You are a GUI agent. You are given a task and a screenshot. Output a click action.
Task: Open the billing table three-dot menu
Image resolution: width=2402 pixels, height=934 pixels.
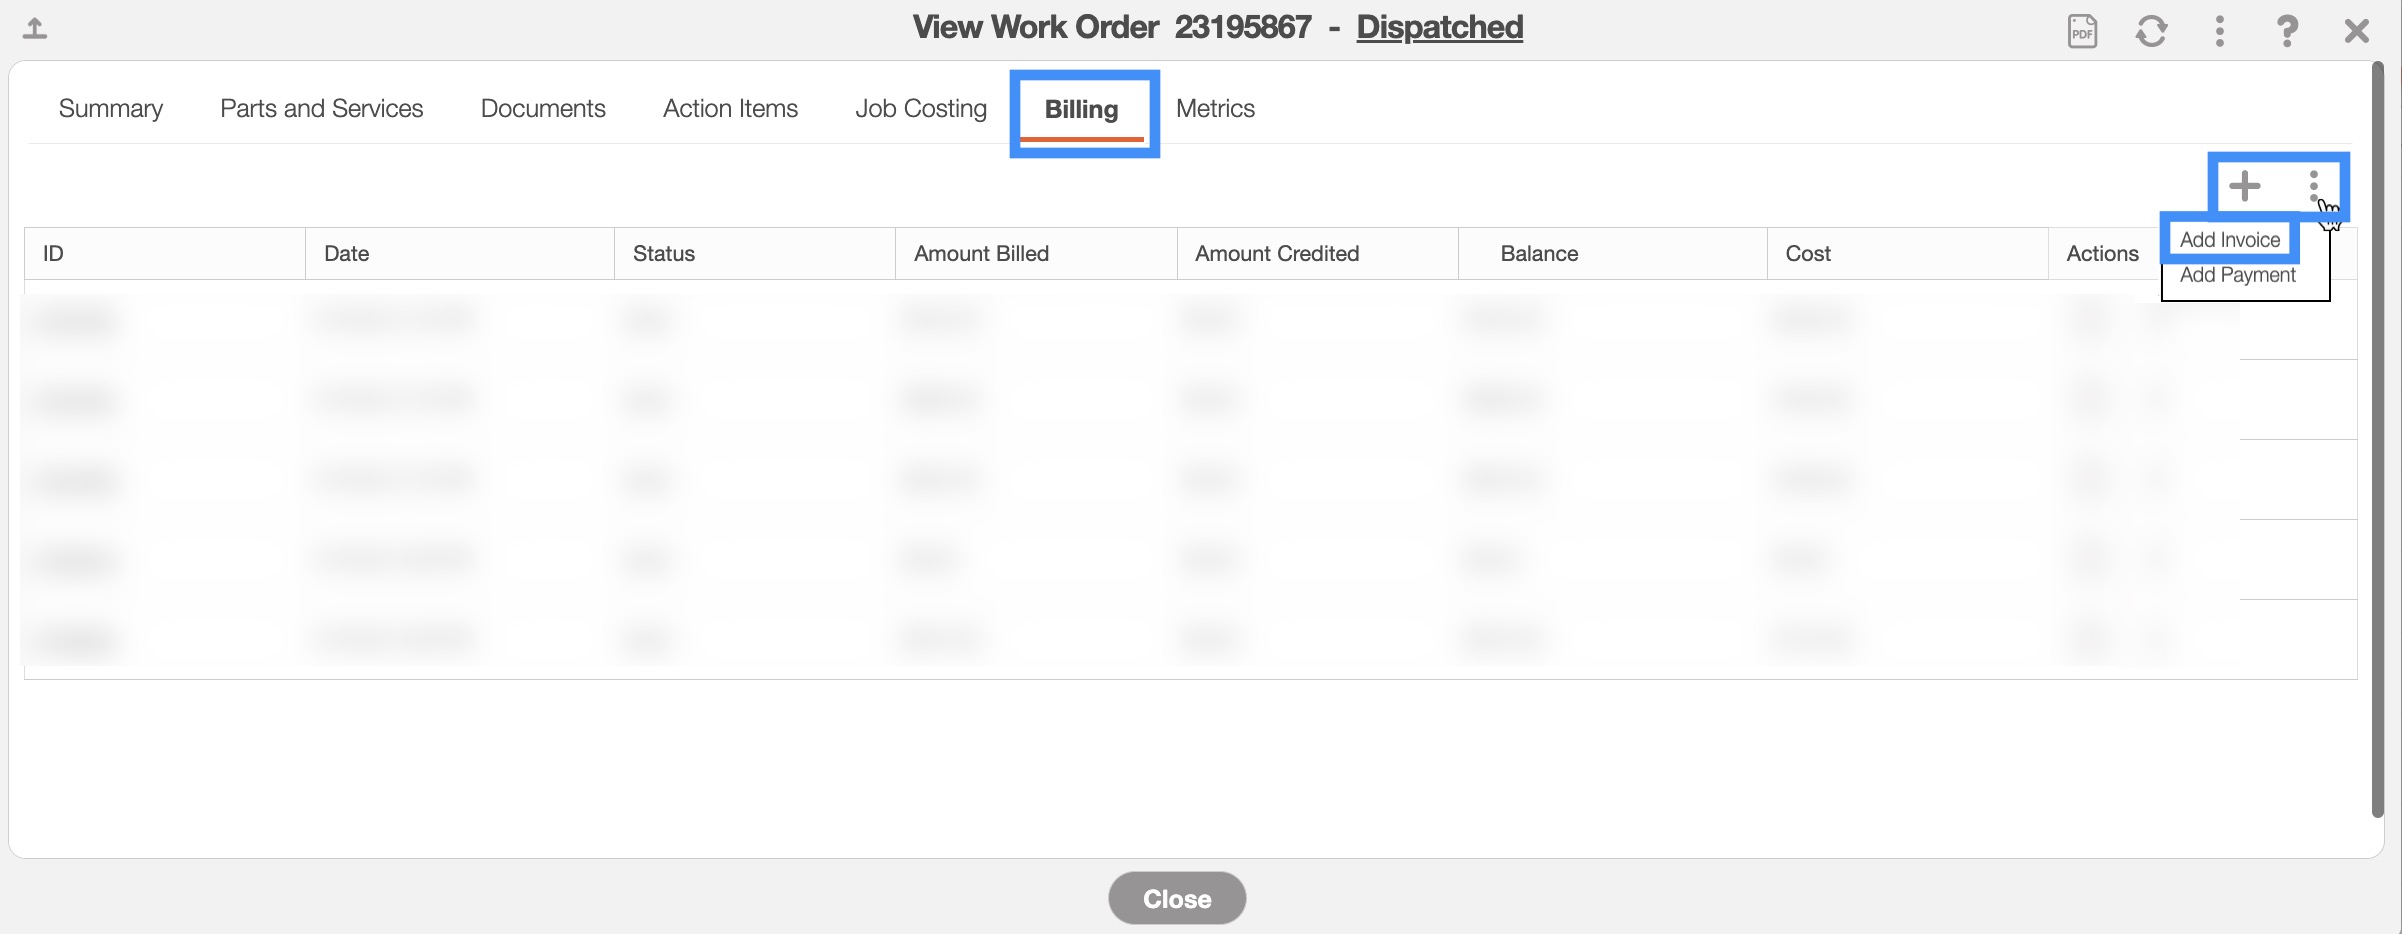[x=2313, y=185]
